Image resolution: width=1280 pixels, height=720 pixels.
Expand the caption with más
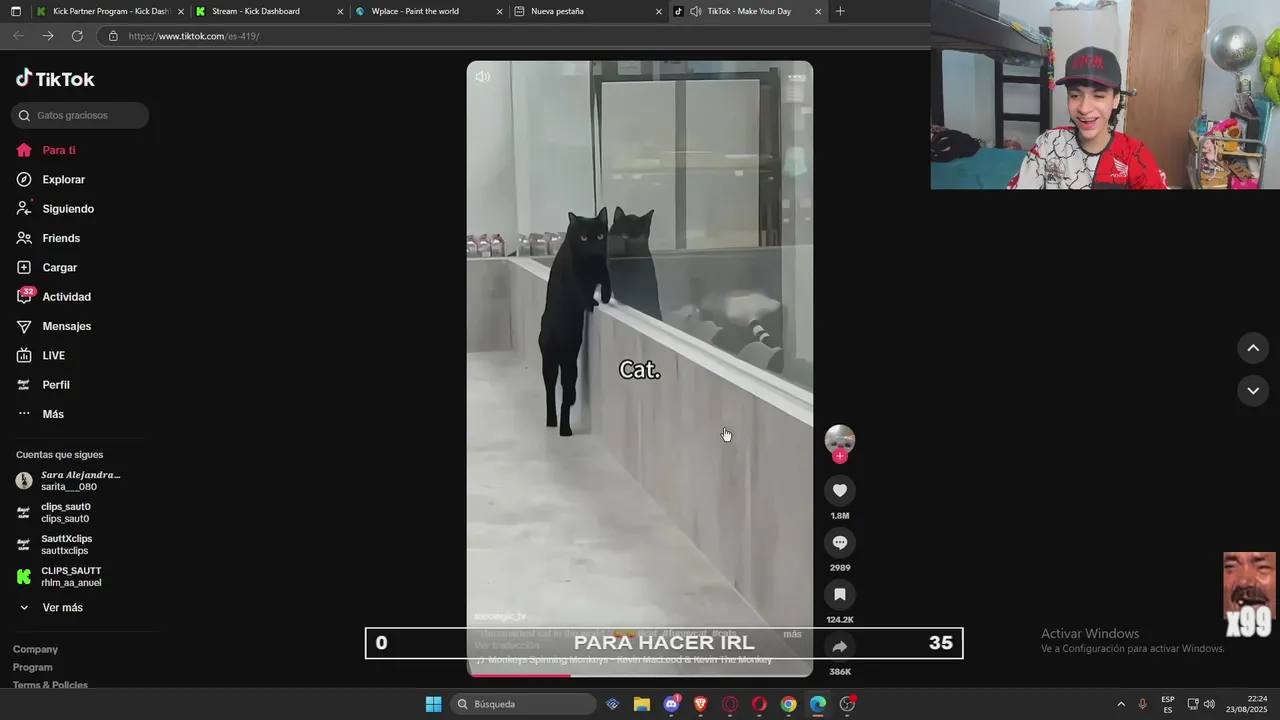pos(792,634)
